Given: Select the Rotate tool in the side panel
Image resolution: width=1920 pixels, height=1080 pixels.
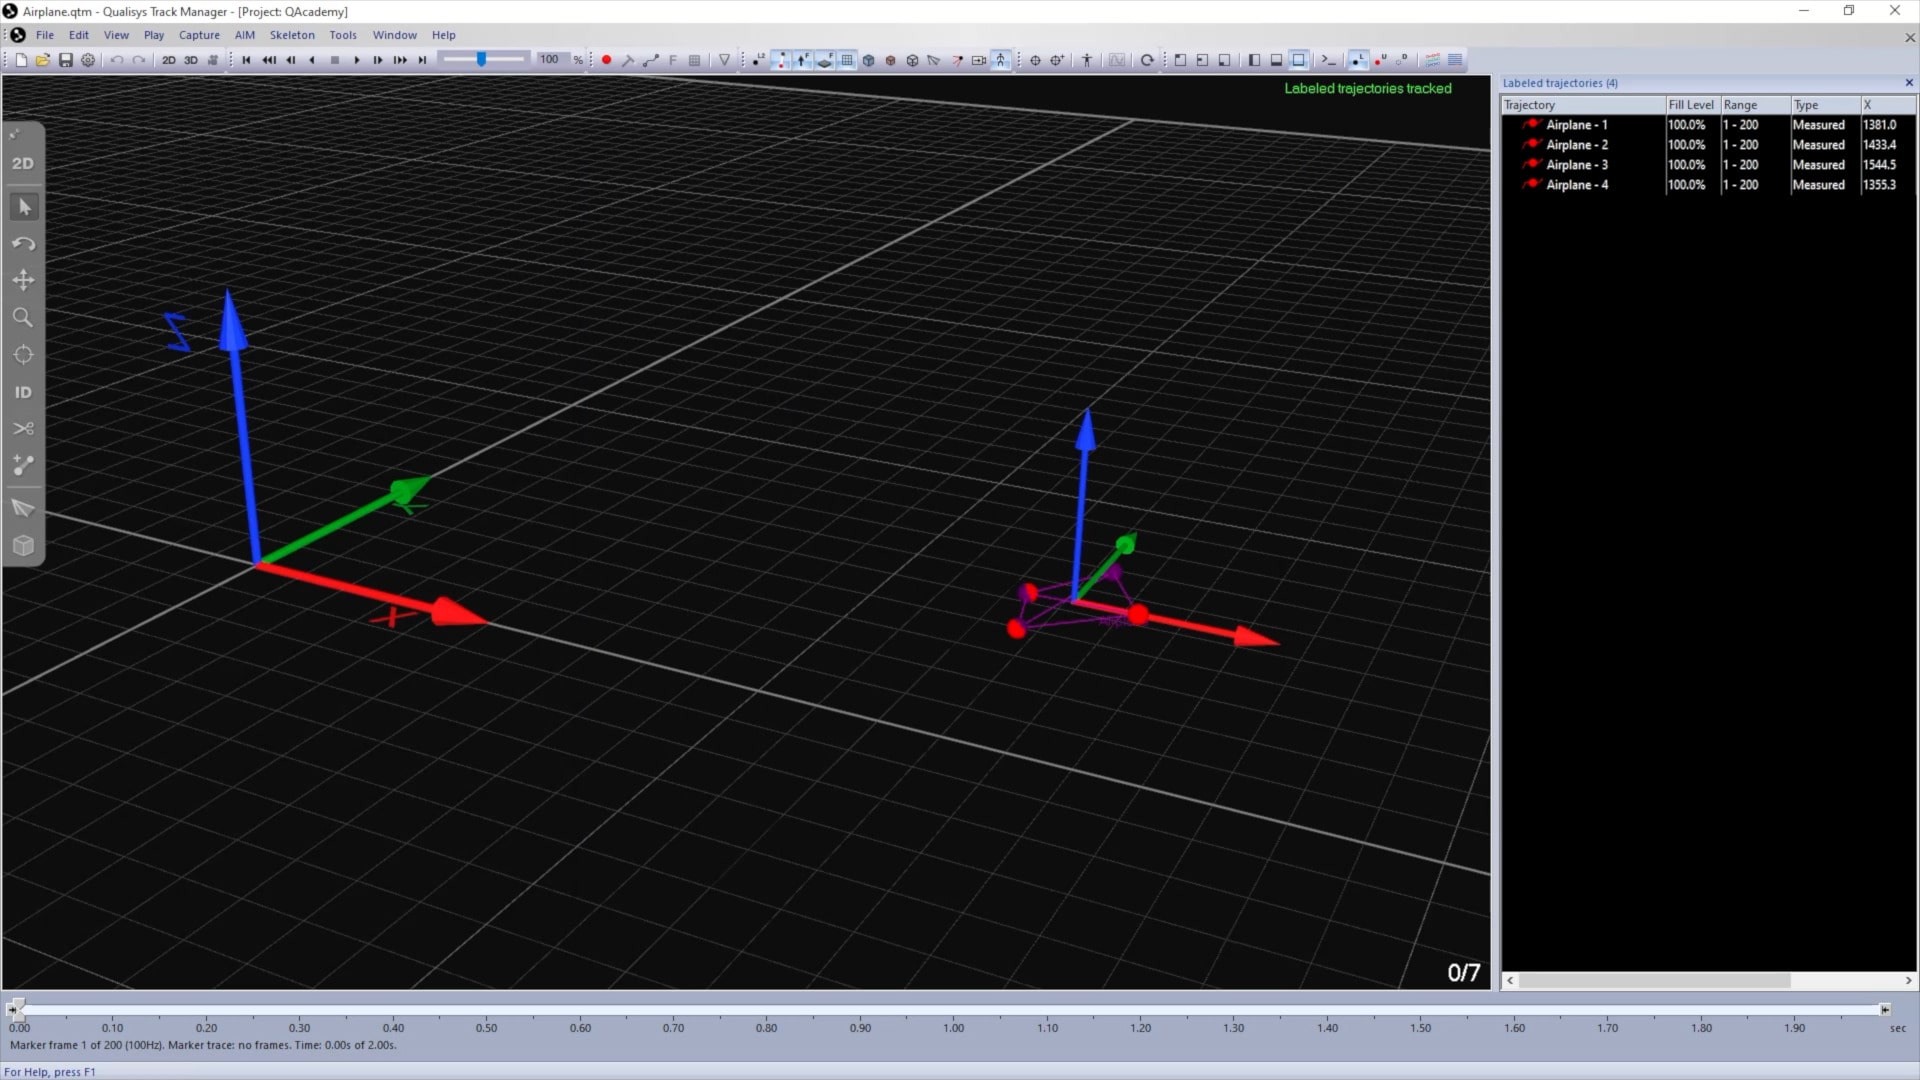Looking at the screenshot, I should [x=23, y=244].
